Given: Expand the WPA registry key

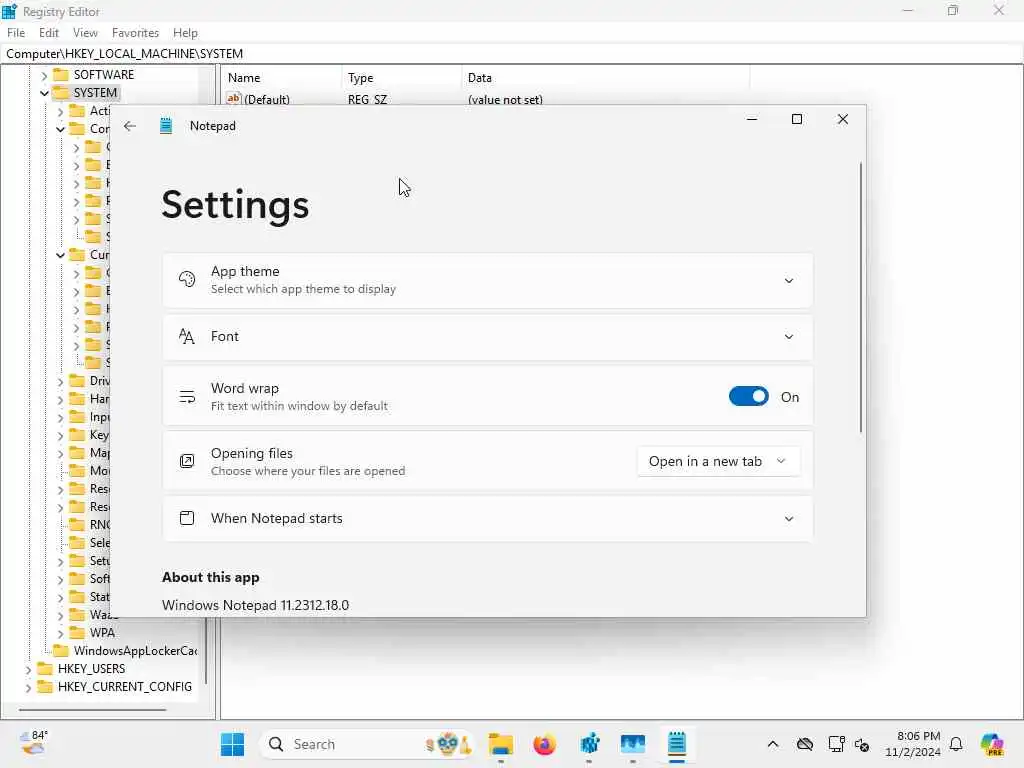Looking at the screenshot, I should pos(60,633).
